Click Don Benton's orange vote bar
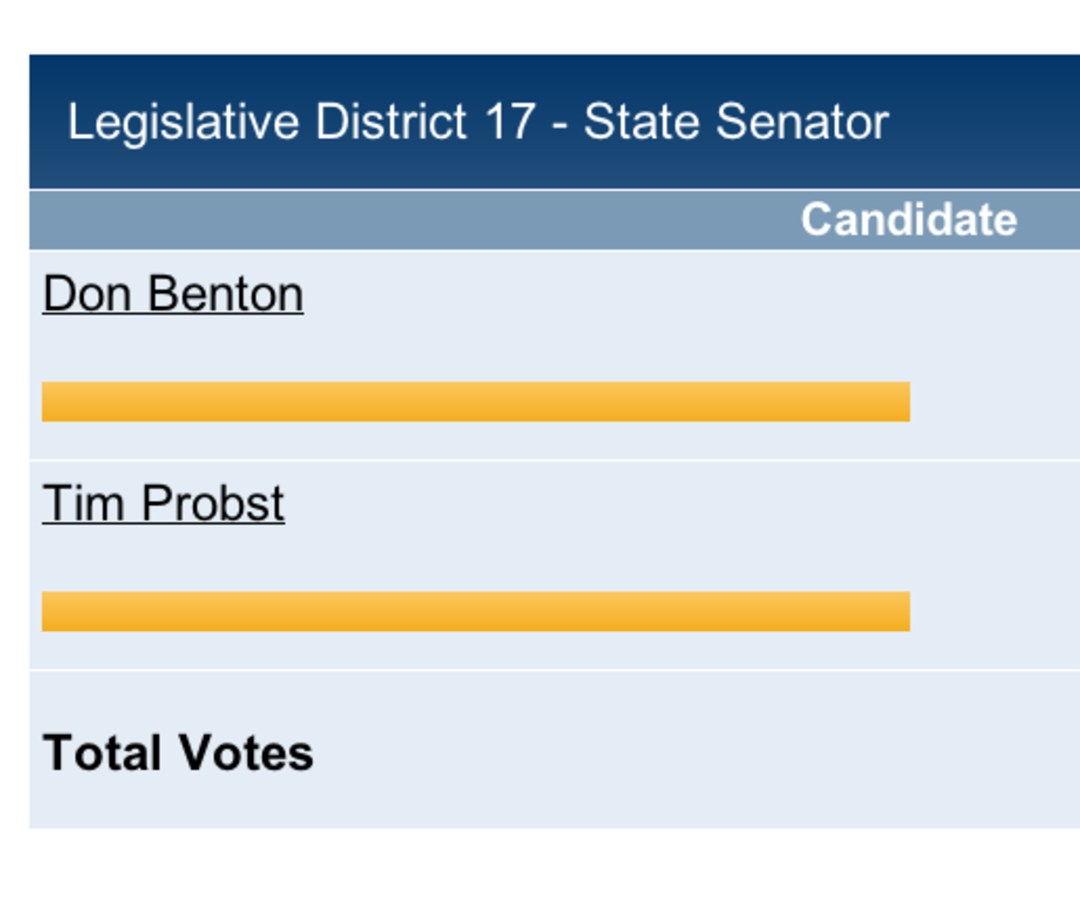This screenshot has height=900, width=1080. click(476, 401)
